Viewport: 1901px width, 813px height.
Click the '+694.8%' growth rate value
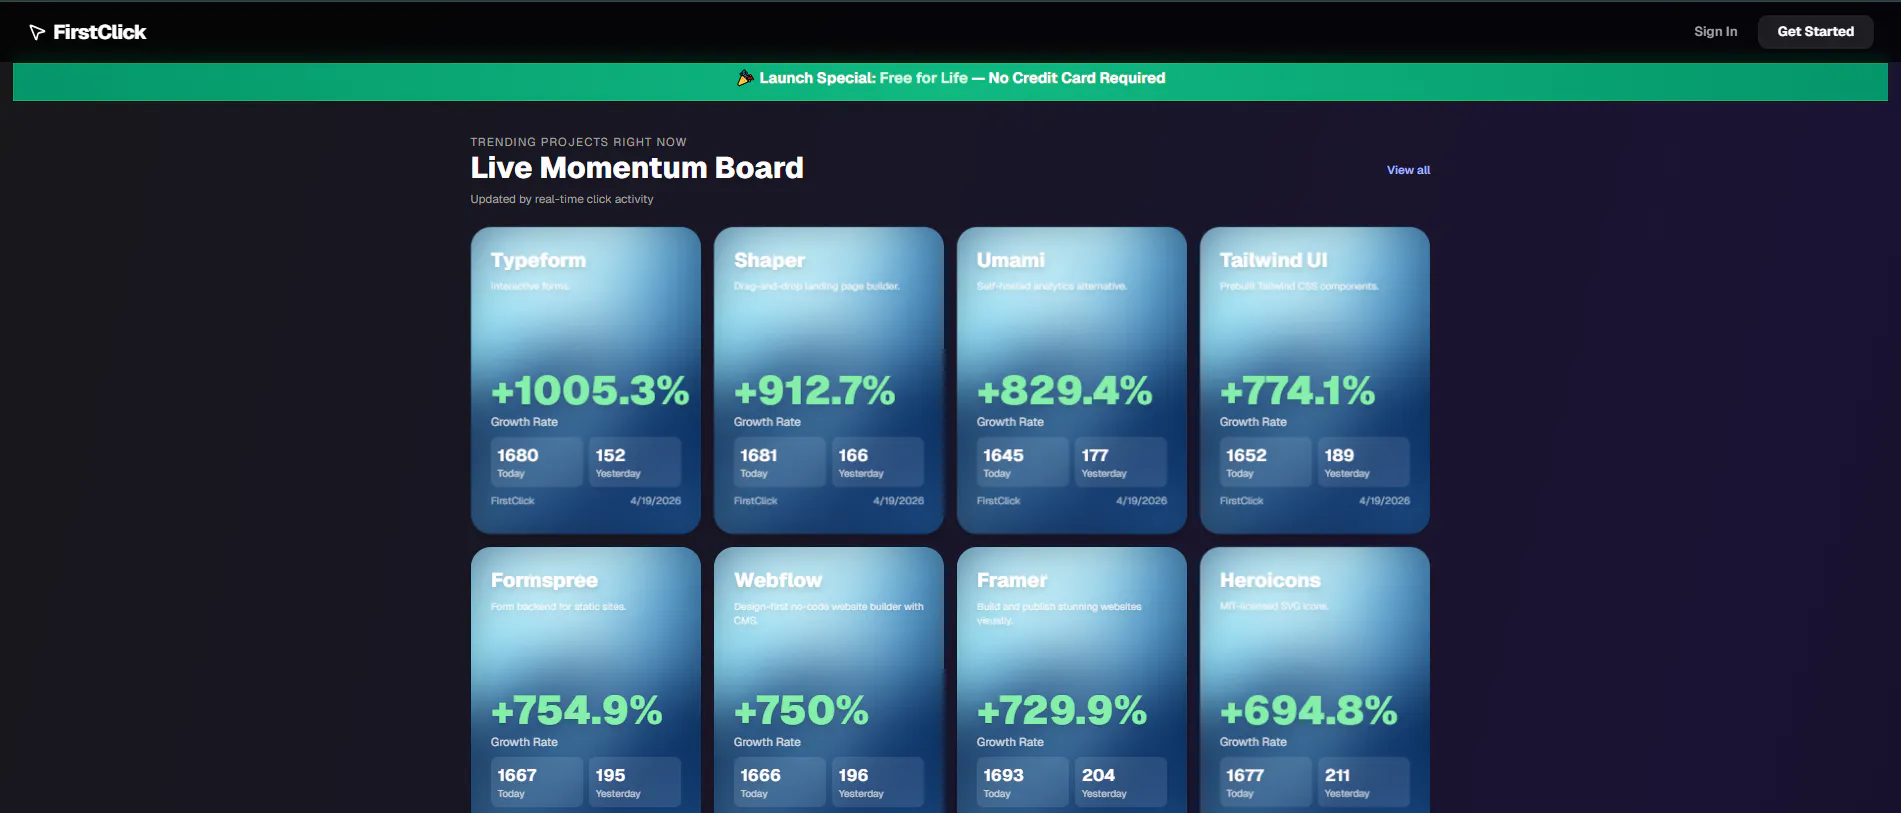(x=1309, y=710)
